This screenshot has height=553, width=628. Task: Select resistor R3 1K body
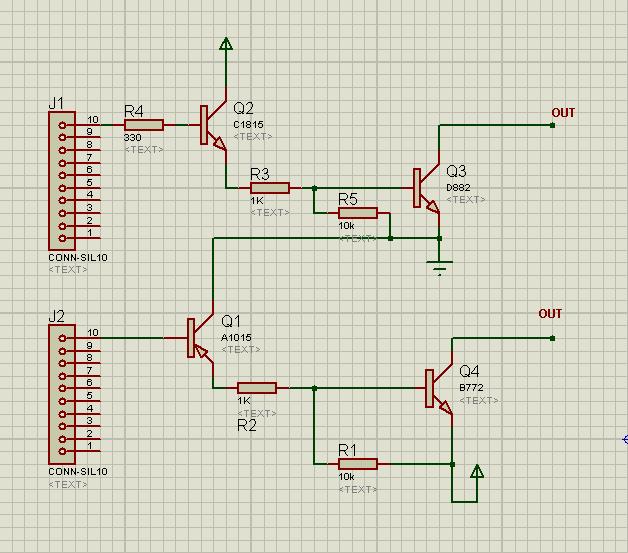click(x=270, y=188)
